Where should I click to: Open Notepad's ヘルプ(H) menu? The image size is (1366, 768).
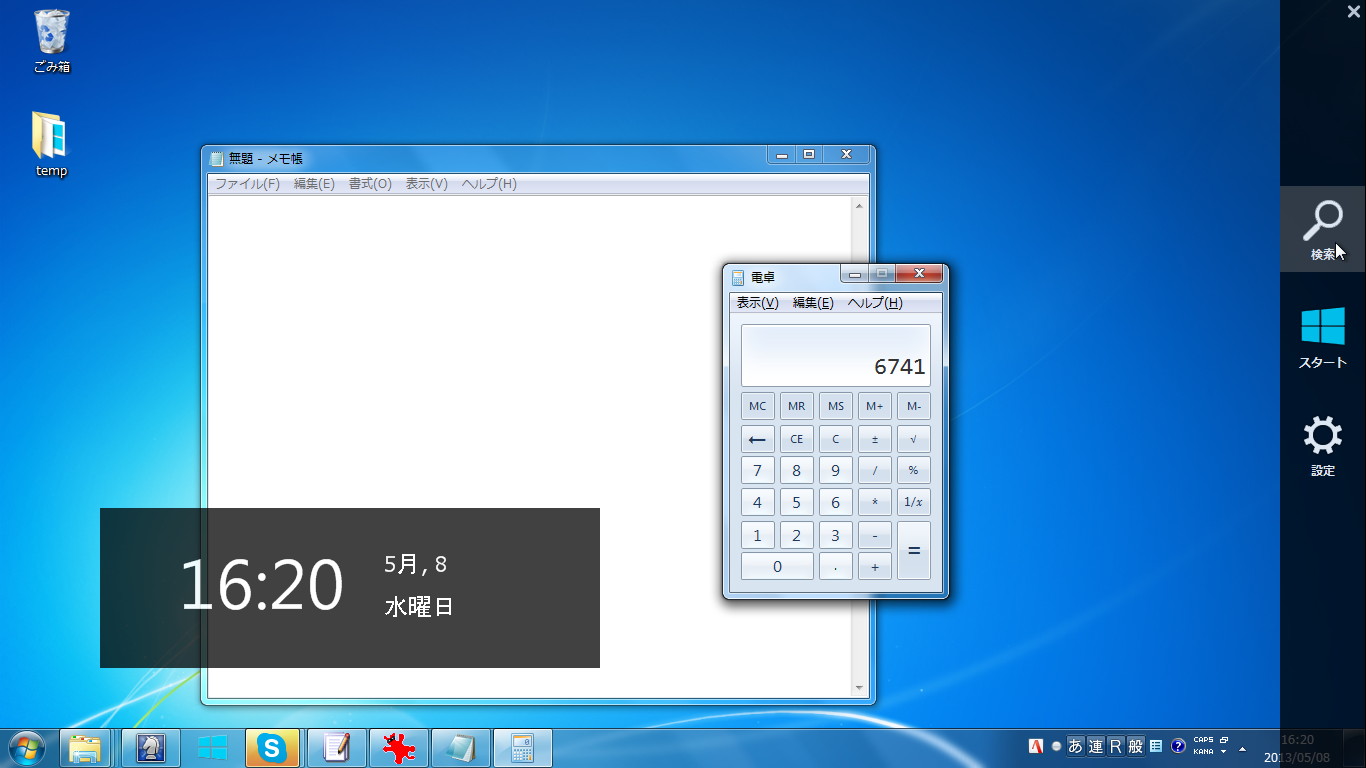[489, 184]
